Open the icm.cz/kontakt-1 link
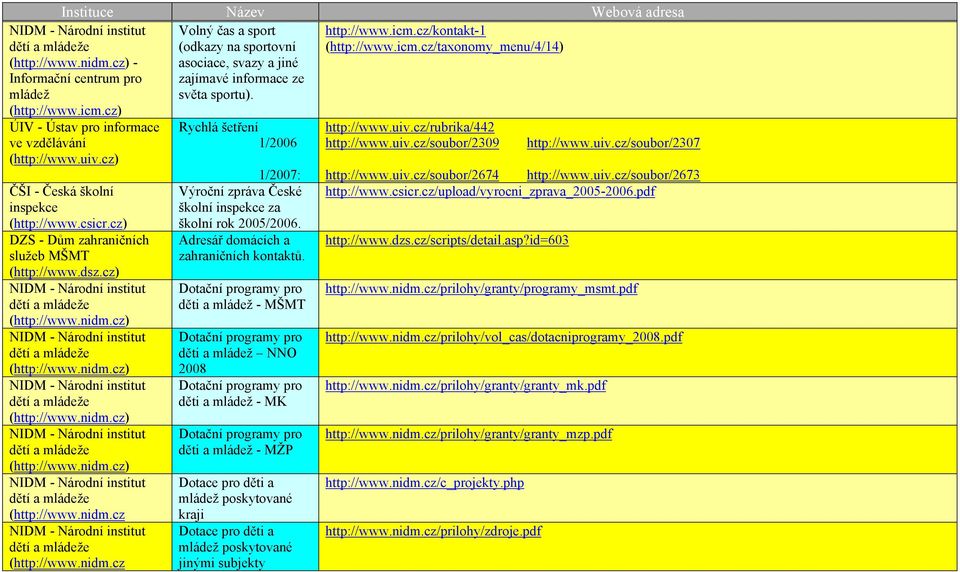Image resolution: width=960 pixels, height=572 pixels. 405,31
